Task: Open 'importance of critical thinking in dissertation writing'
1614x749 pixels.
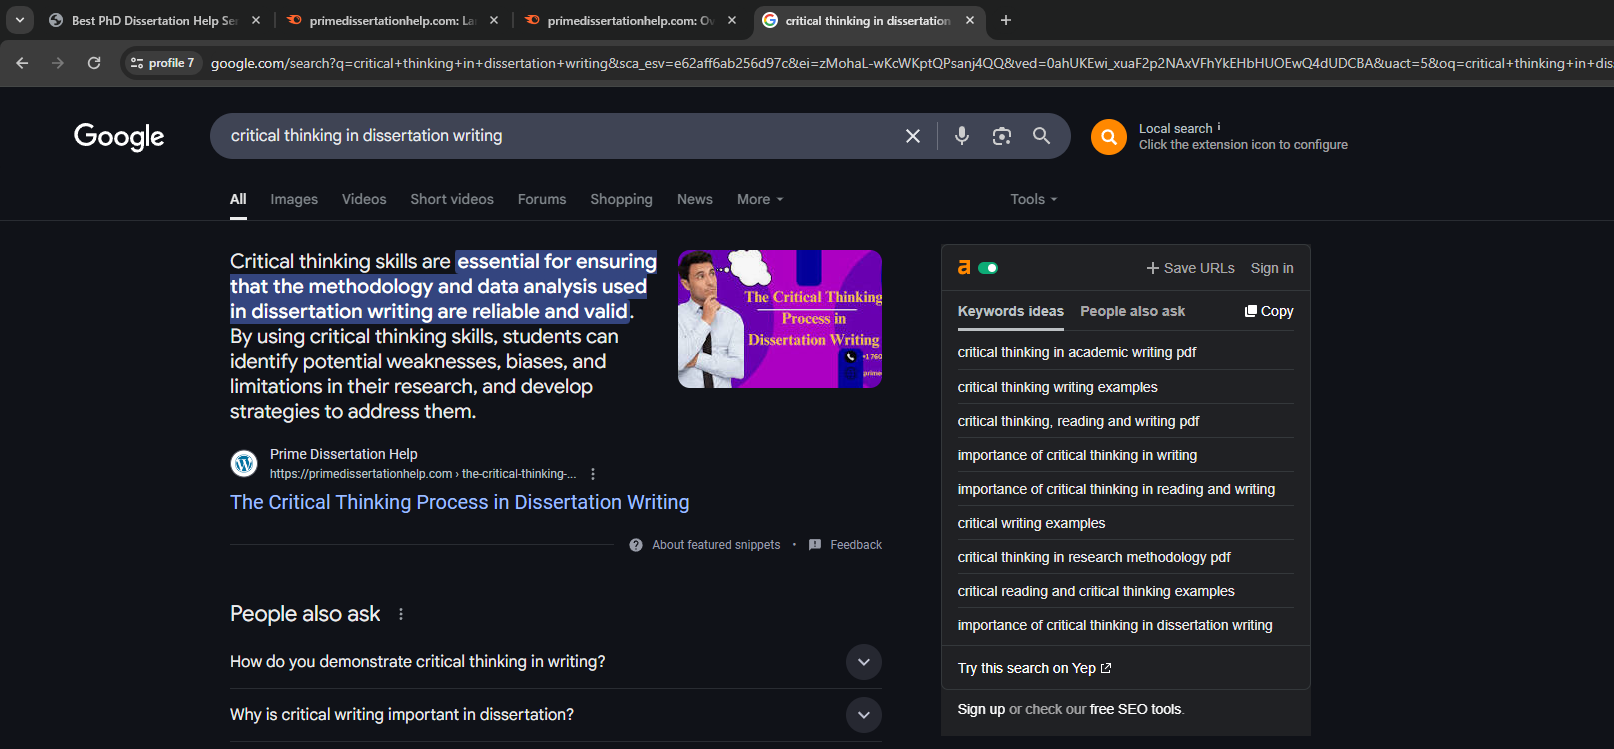Action: (1115, 625)
